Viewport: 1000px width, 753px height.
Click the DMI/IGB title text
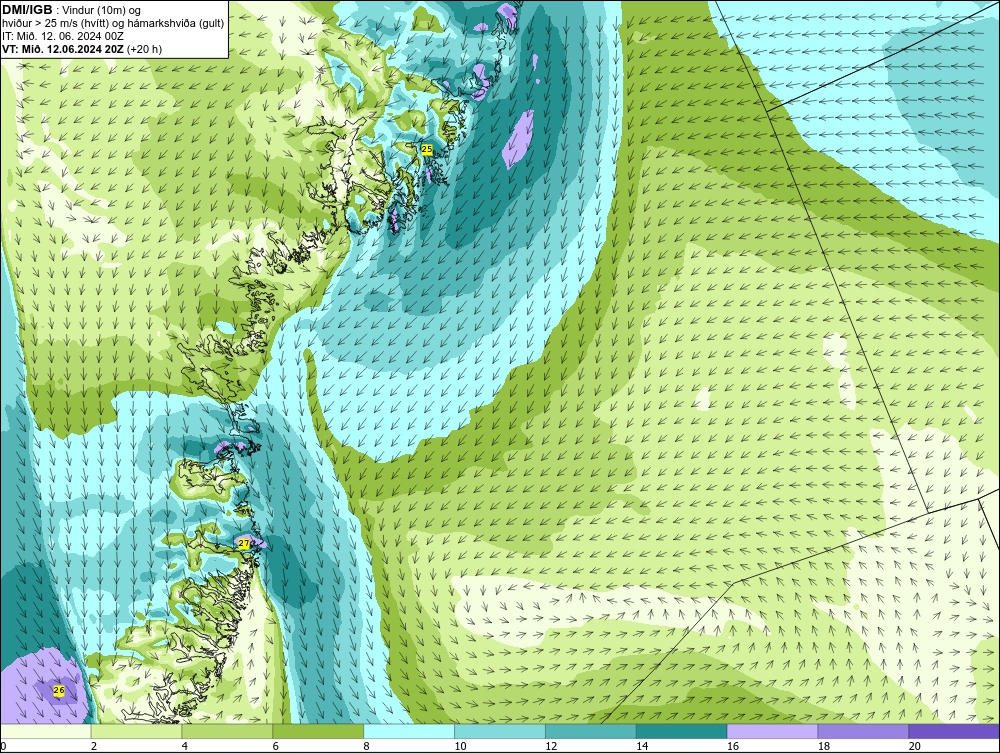pyautogui.click(x=27, y=10)
